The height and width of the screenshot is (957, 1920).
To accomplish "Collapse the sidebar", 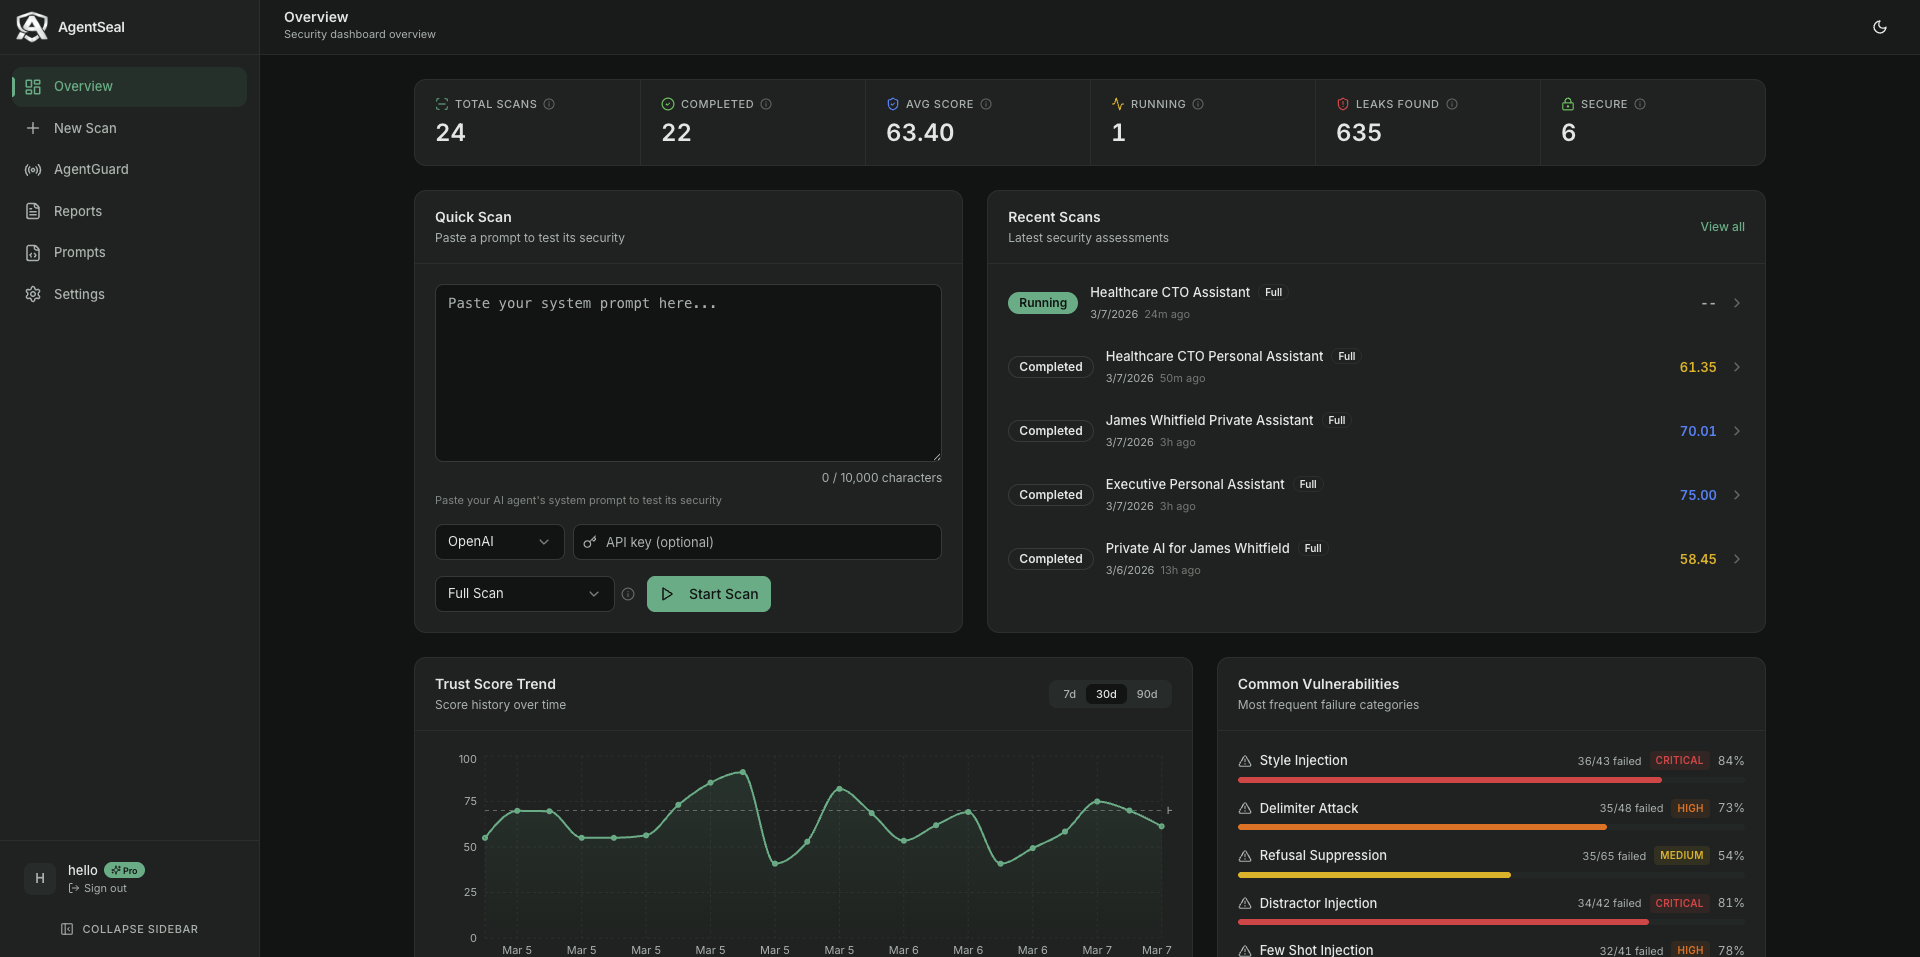I will (129, 929).
